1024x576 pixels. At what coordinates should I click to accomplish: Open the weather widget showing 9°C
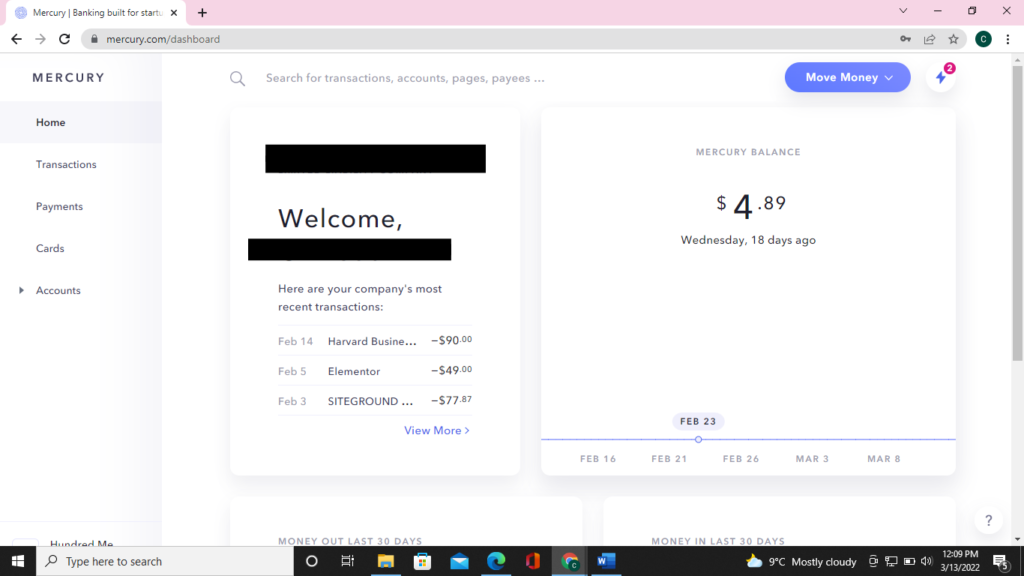coord(801,562)
